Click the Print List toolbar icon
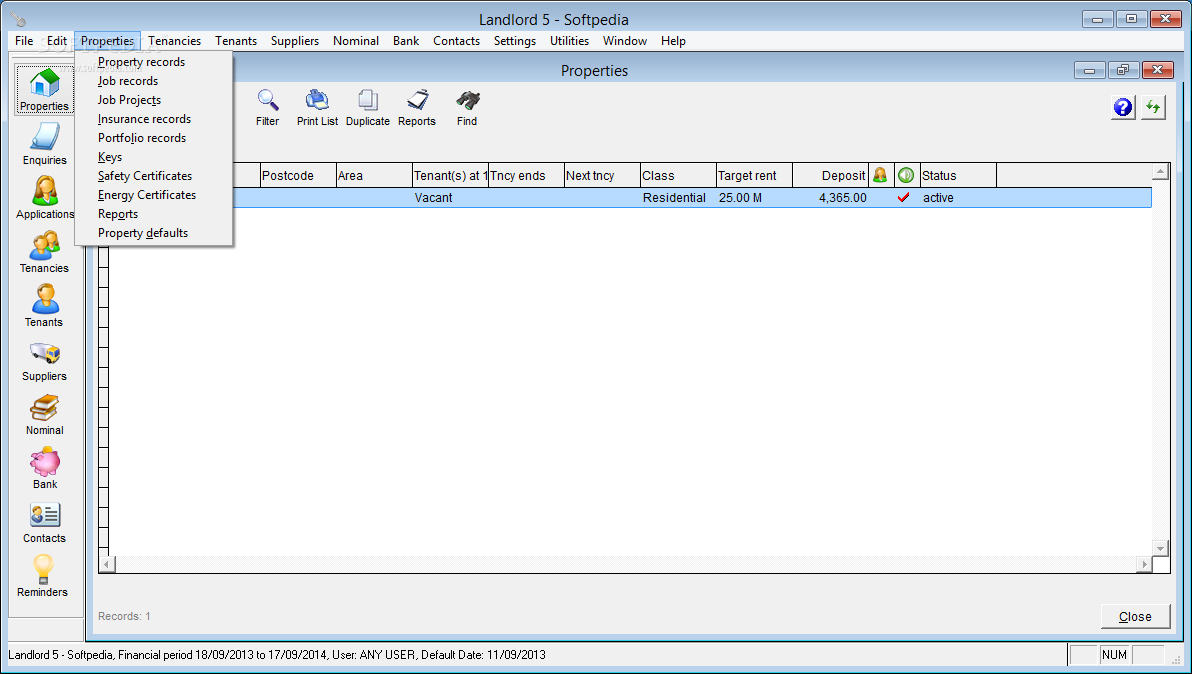1192x674 pixels. [317, 108]
